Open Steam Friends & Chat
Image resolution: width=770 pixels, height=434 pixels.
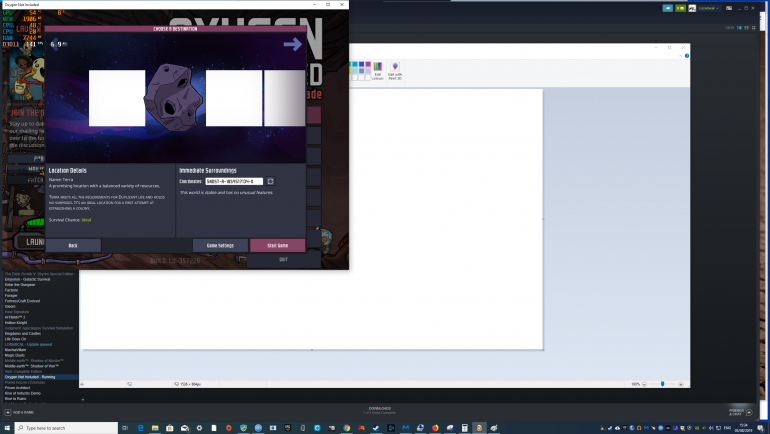tap(741, 412)
